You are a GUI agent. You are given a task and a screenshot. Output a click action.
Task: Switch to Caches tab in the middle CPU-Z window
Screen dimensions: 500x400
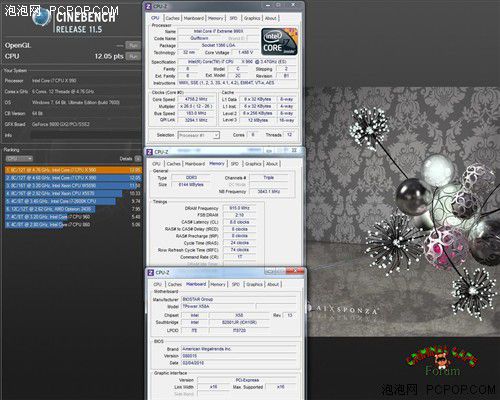click(174, 164)
